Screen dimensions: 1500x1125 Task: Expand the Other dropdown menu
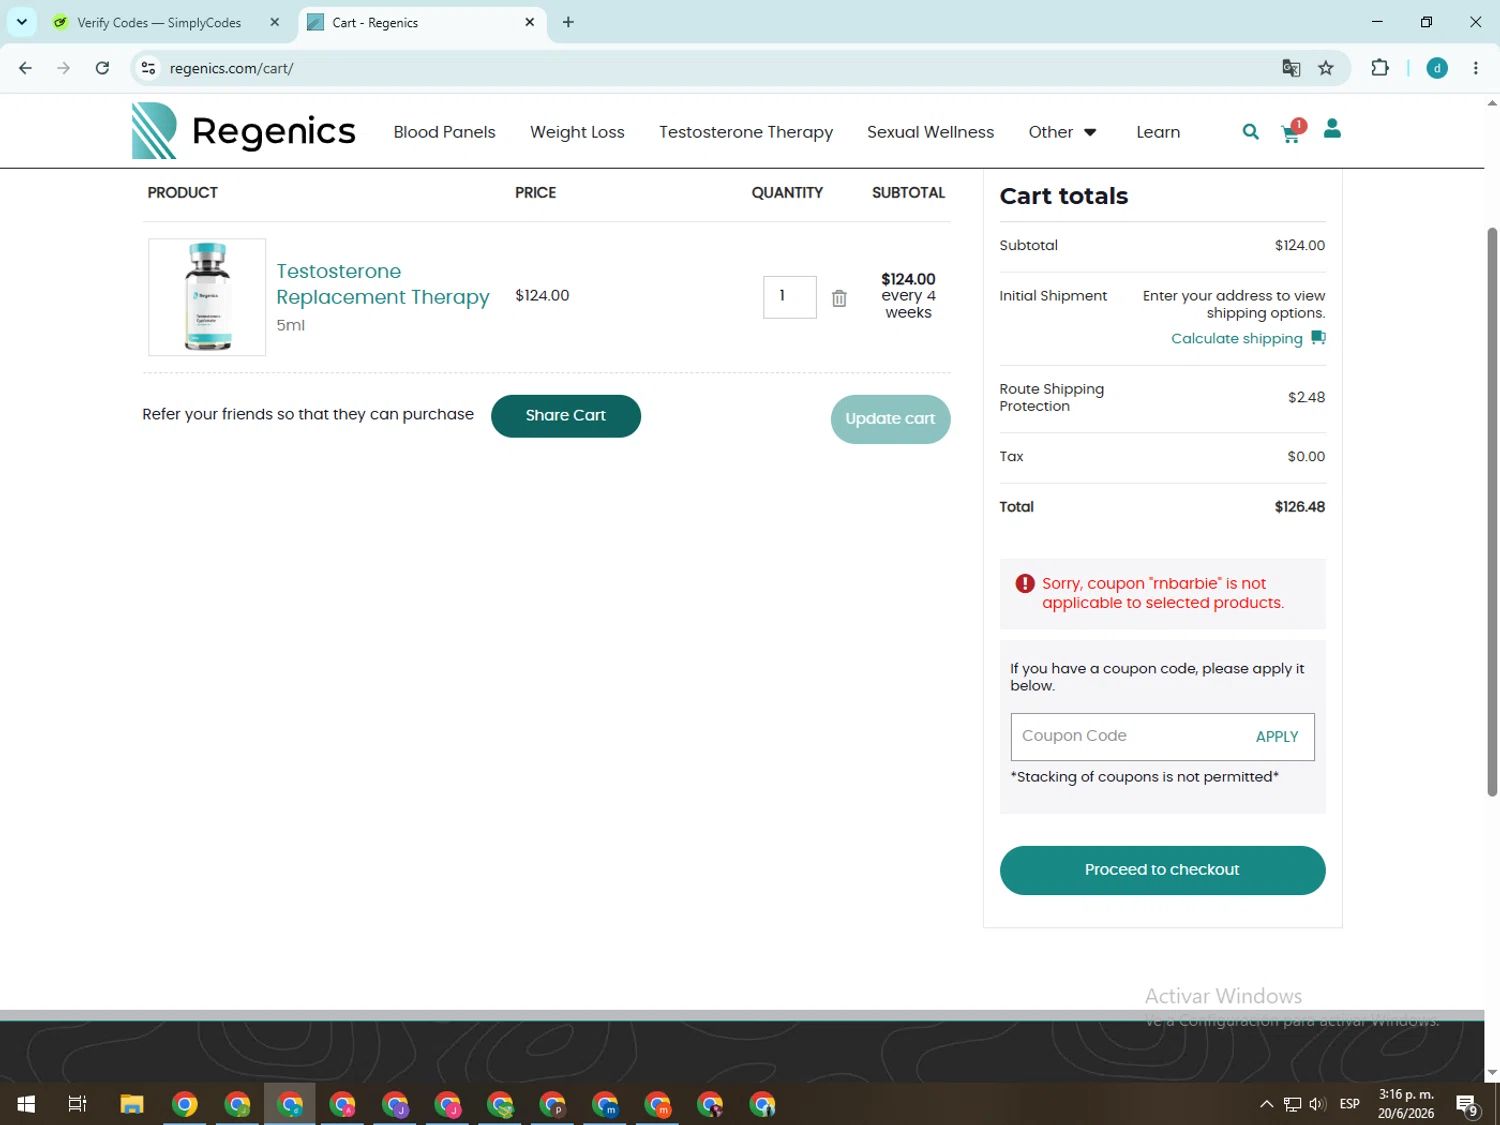coord(1062,132)
